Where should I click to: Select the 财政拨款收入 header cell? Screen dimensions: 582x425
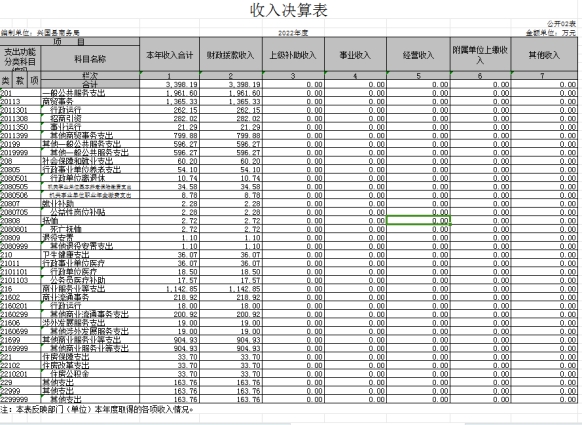231,55
